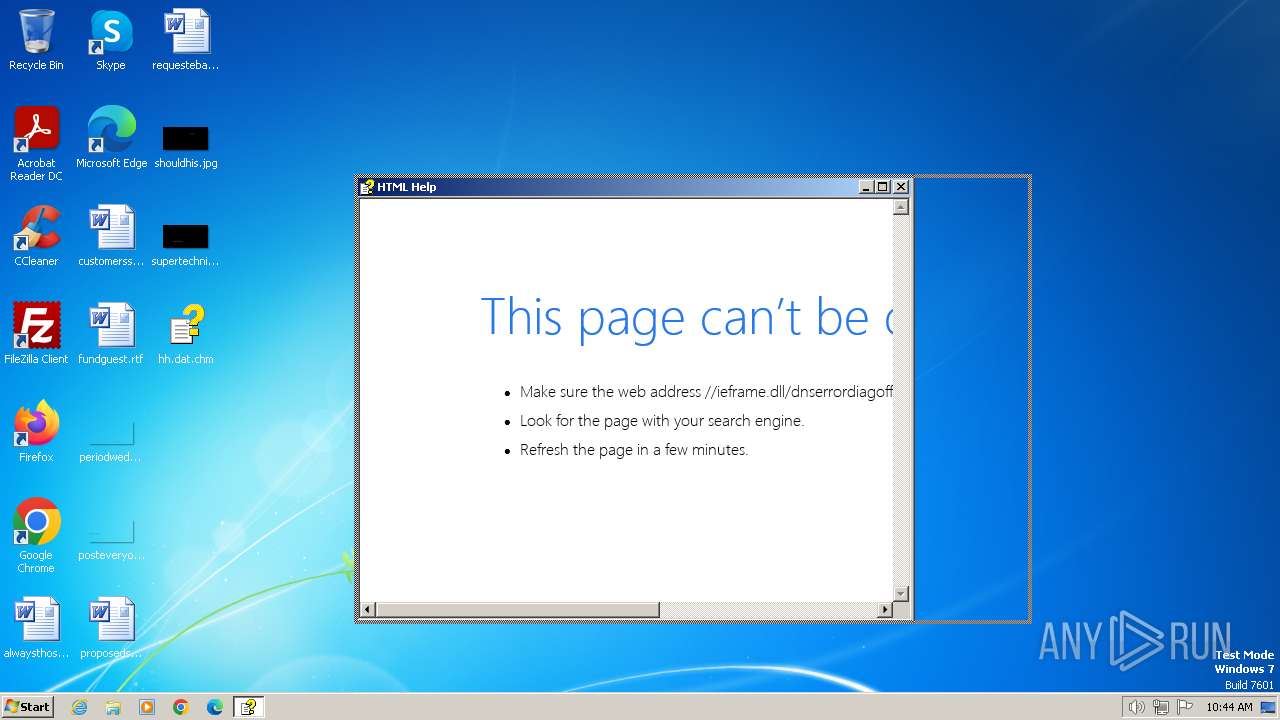Click the "Make sure the web address" line
Screen dimensions: 1280x720
pyautogui.click(x=706, y=392)
